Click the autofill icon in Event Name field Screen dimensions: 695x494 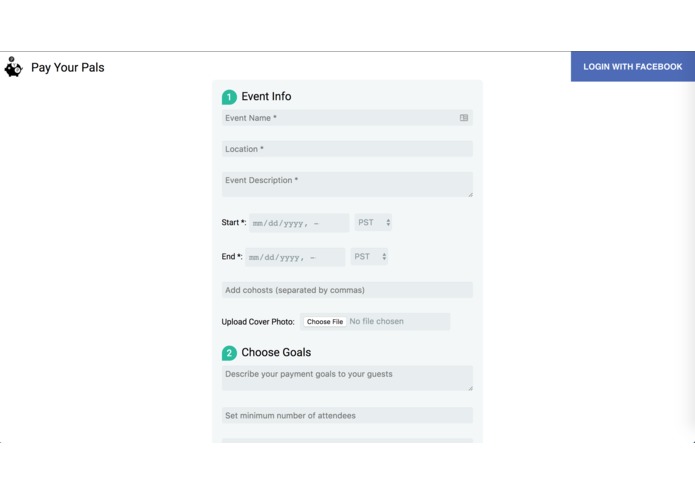click(464, 118)
